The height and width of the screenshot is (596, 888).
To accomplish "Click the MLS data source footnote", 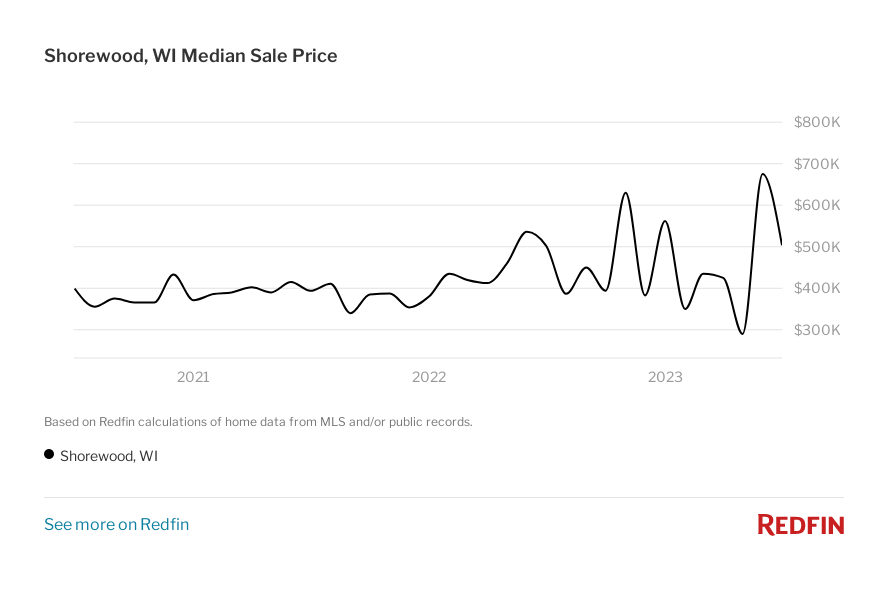I will [x=258, y=422].
